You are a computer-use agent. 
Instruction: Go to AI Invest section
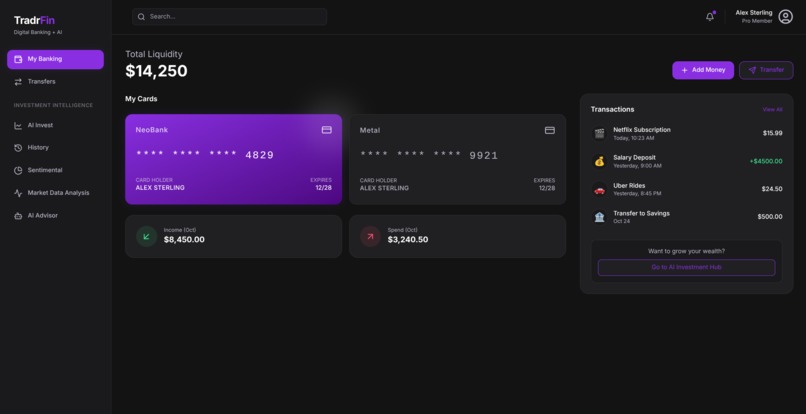pos(56,125)
